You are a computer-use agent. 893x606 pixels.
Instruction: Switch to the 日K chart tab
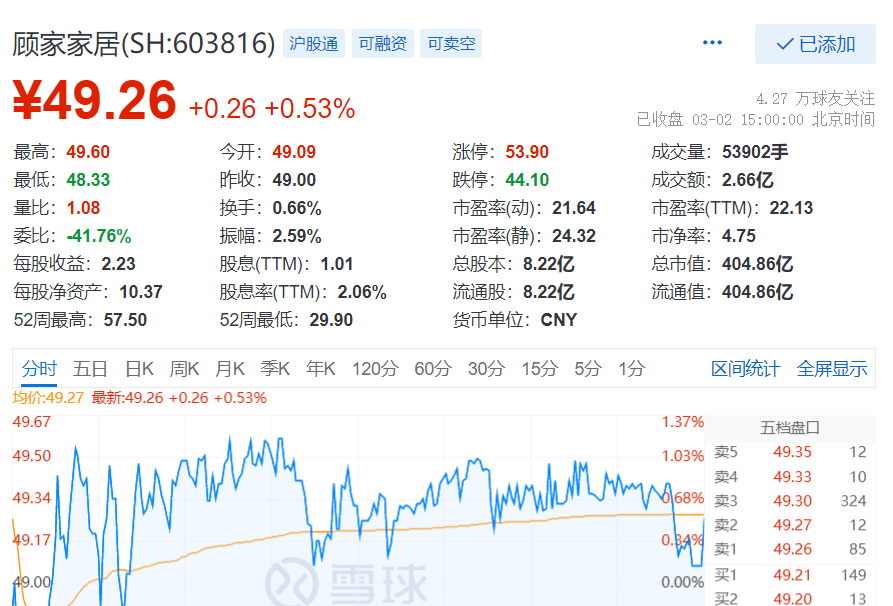pyautogui.click(x=139, y=369)
